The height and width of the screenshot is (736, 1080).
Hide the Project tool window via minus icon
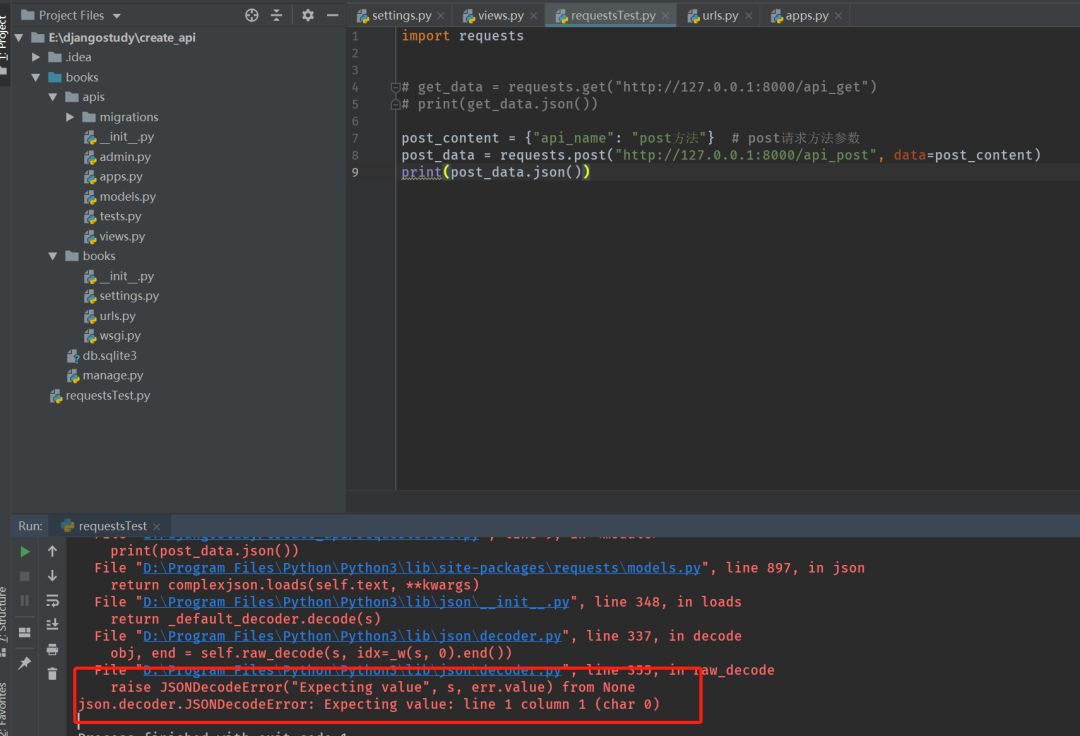pyautogui.click(x=333, y=15)
